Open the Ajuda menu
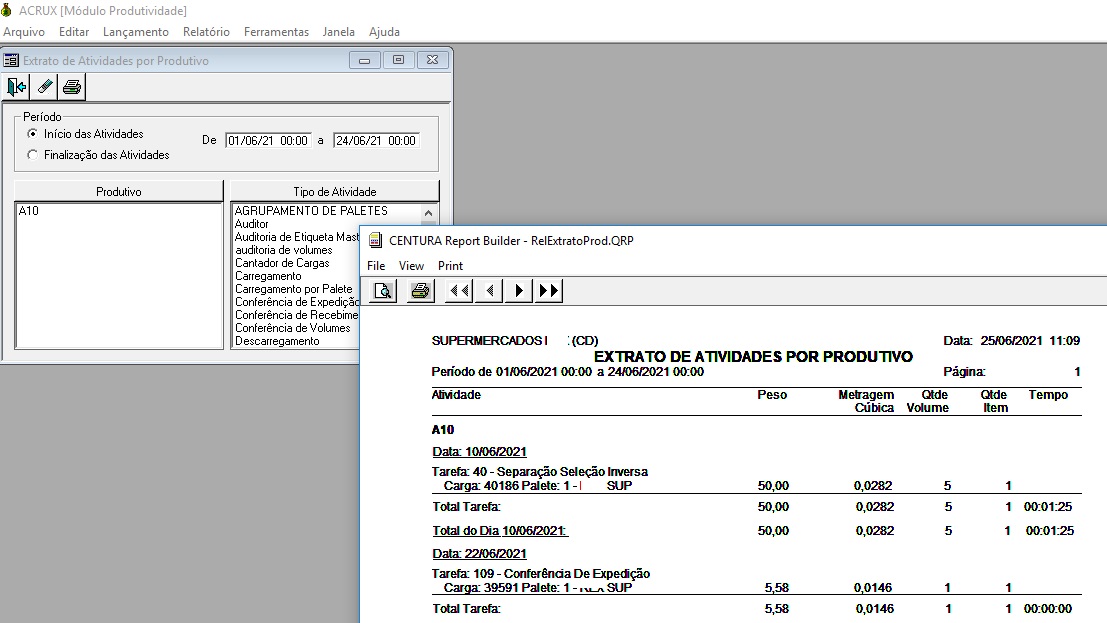 [x=384, y=32]
